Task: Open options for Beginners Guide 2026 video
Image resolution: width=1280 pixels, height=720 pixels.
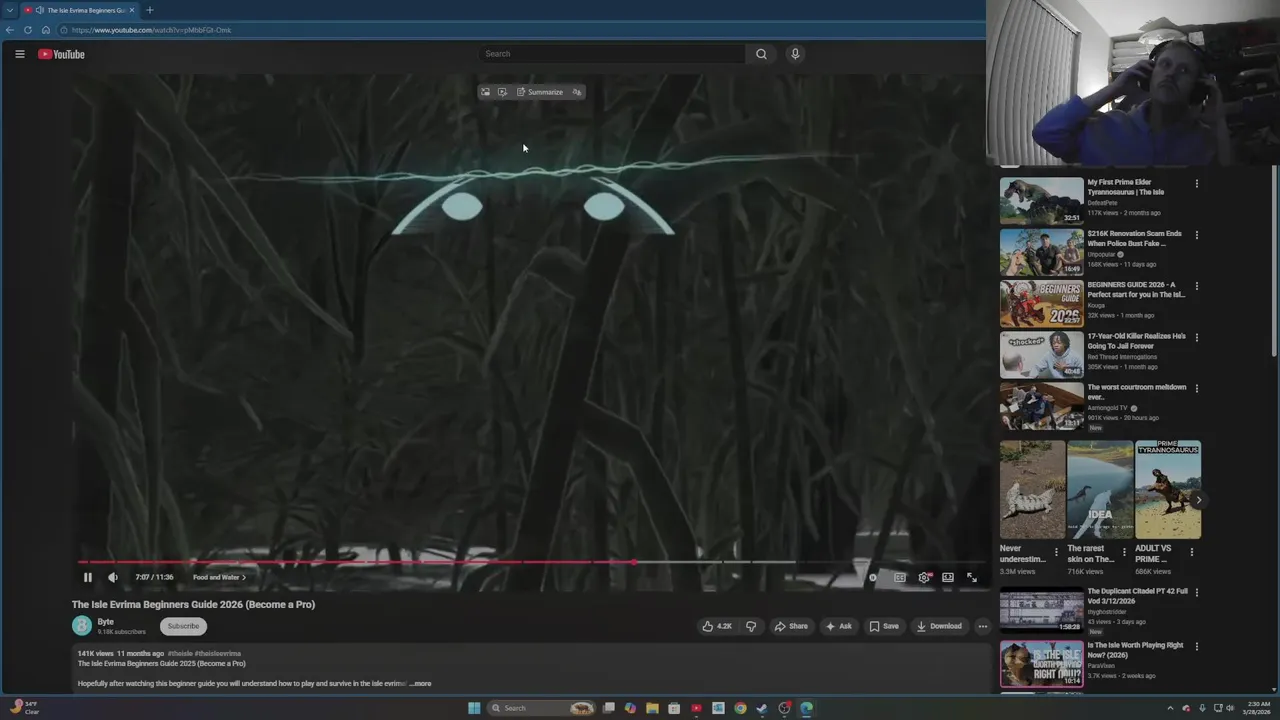Action: (x=1196, y=286)
